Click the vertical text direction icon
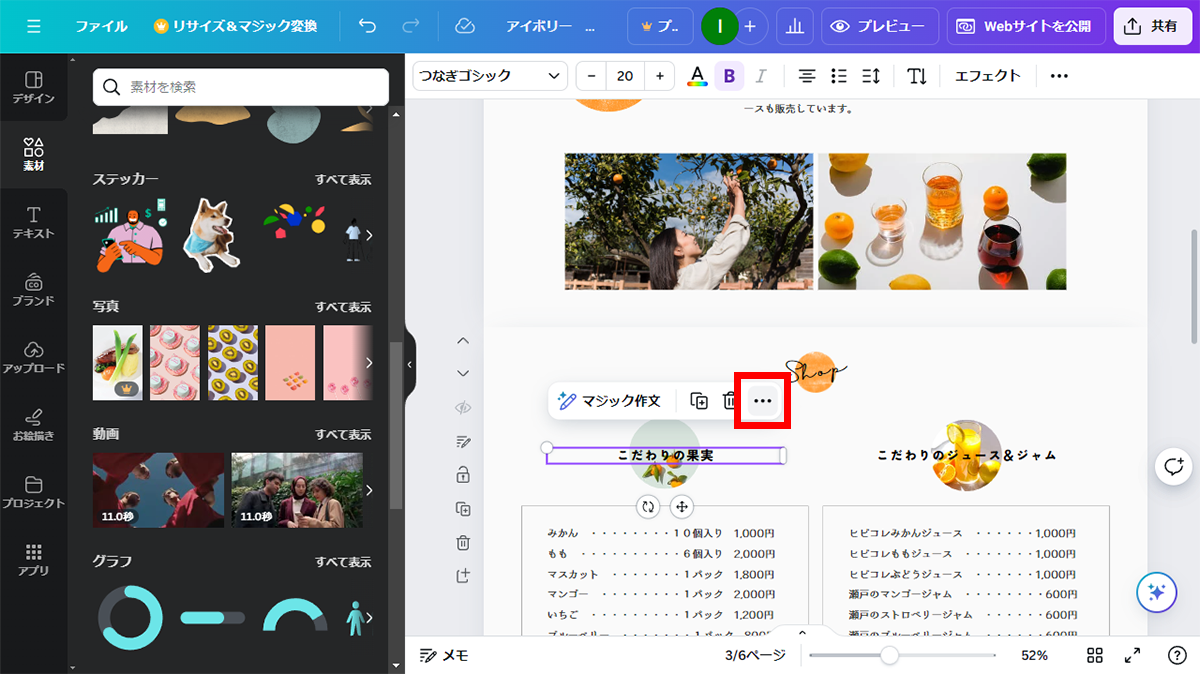This screenshot has width=1200, height=674. click(917, 76)
